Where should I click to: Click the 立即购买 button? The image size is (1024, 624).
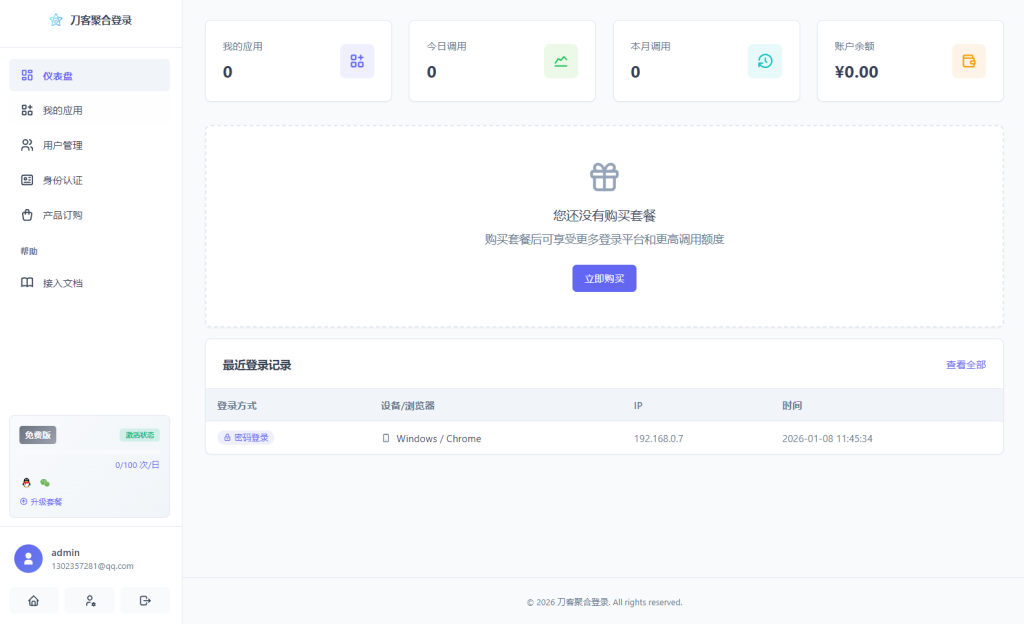604,278
